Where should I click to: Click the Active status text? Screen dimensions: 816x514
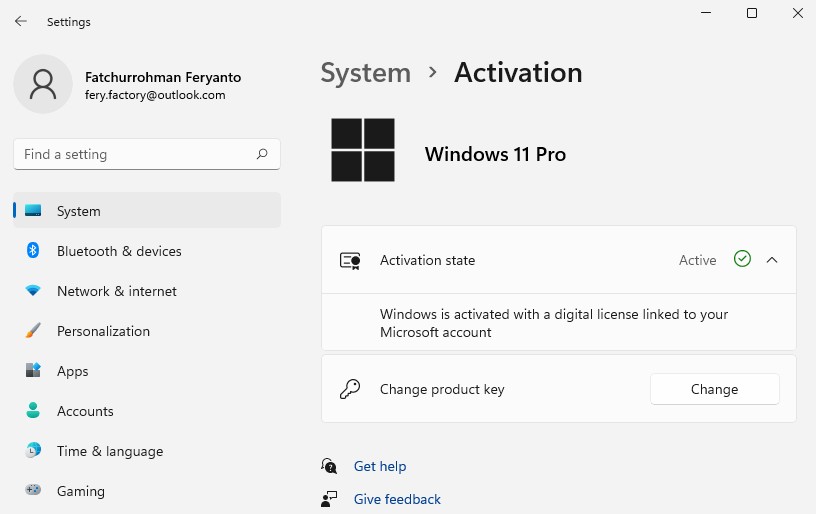point(697,260)
